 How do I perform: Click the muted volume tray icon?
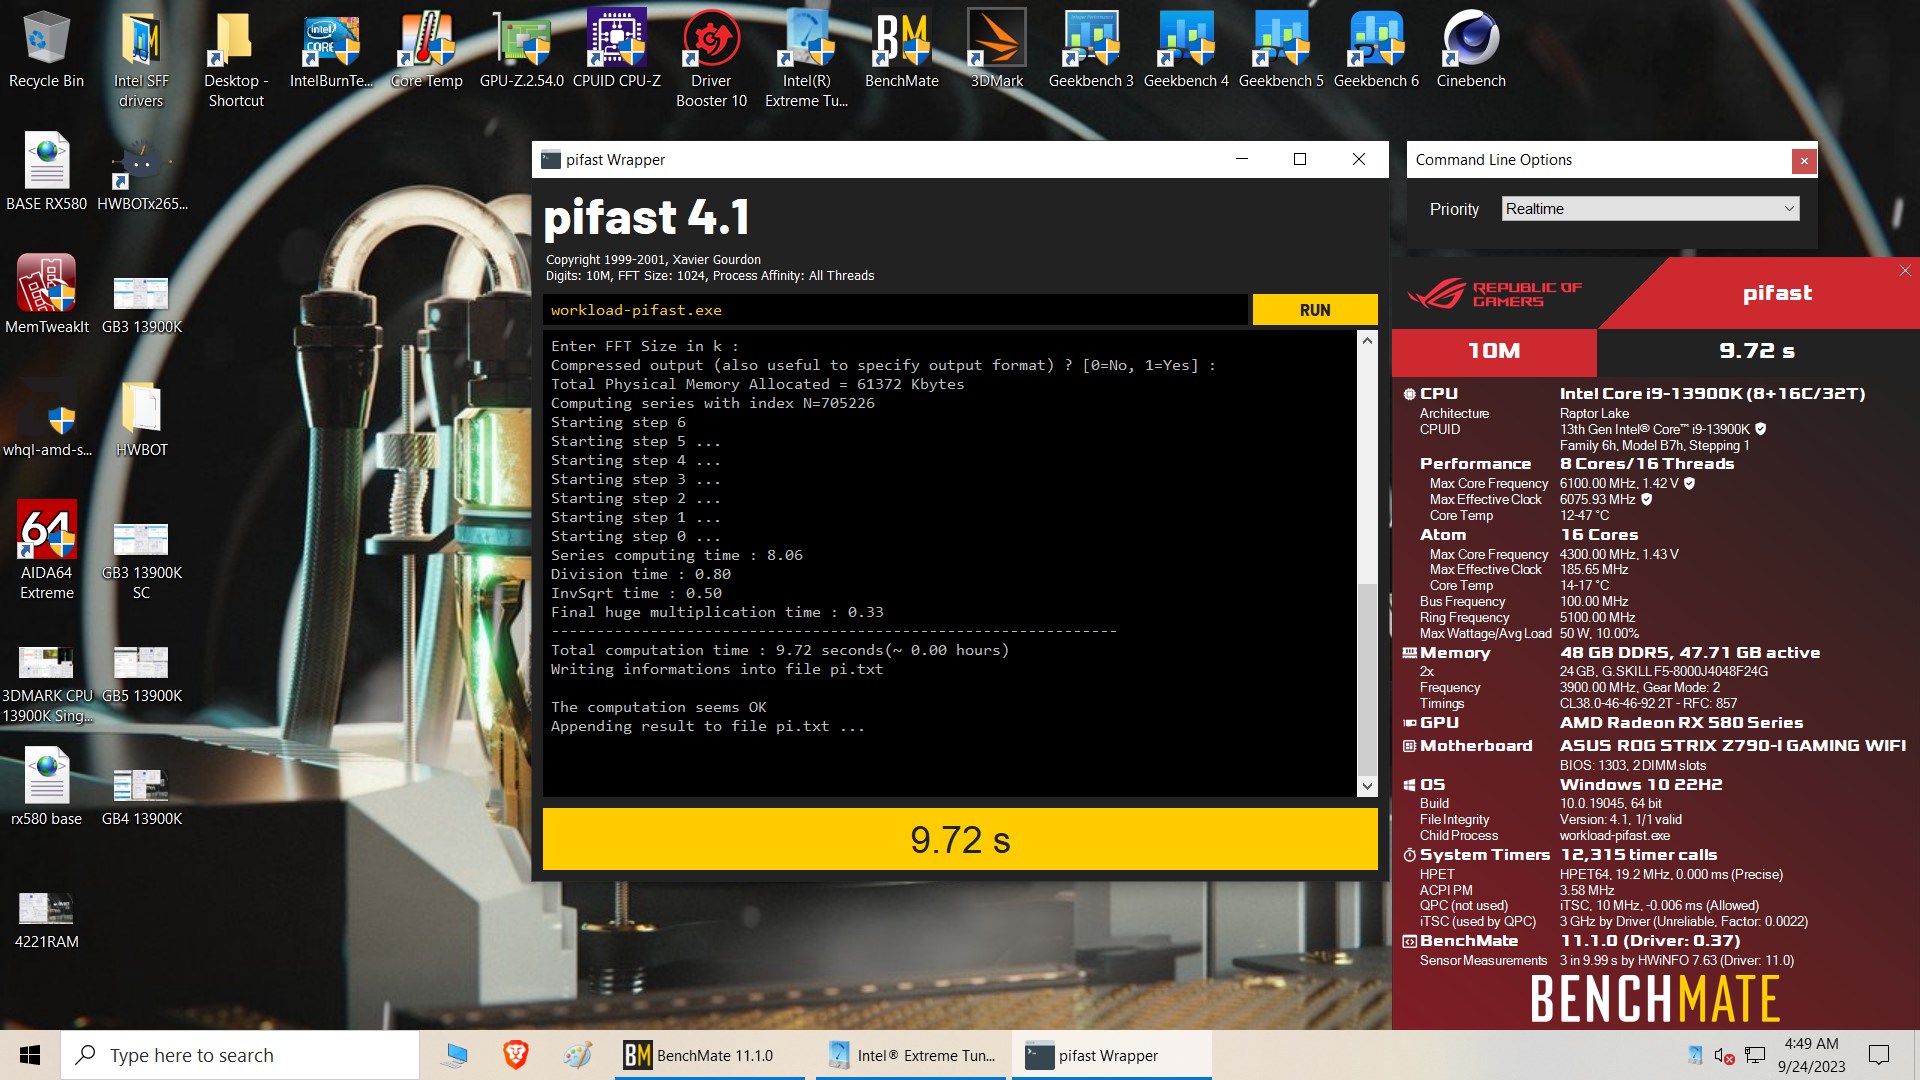1724,1055
